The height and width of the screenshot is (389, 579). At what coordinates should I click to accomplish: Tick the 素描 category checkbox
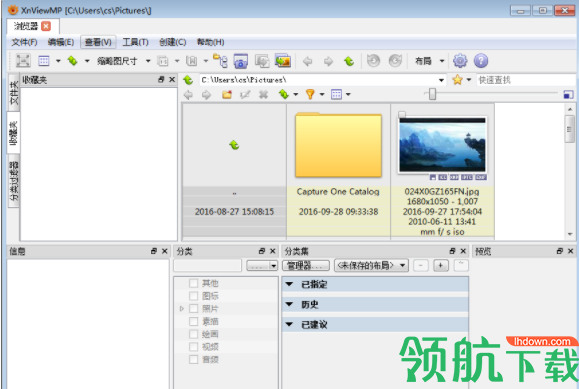coord(193,321)
